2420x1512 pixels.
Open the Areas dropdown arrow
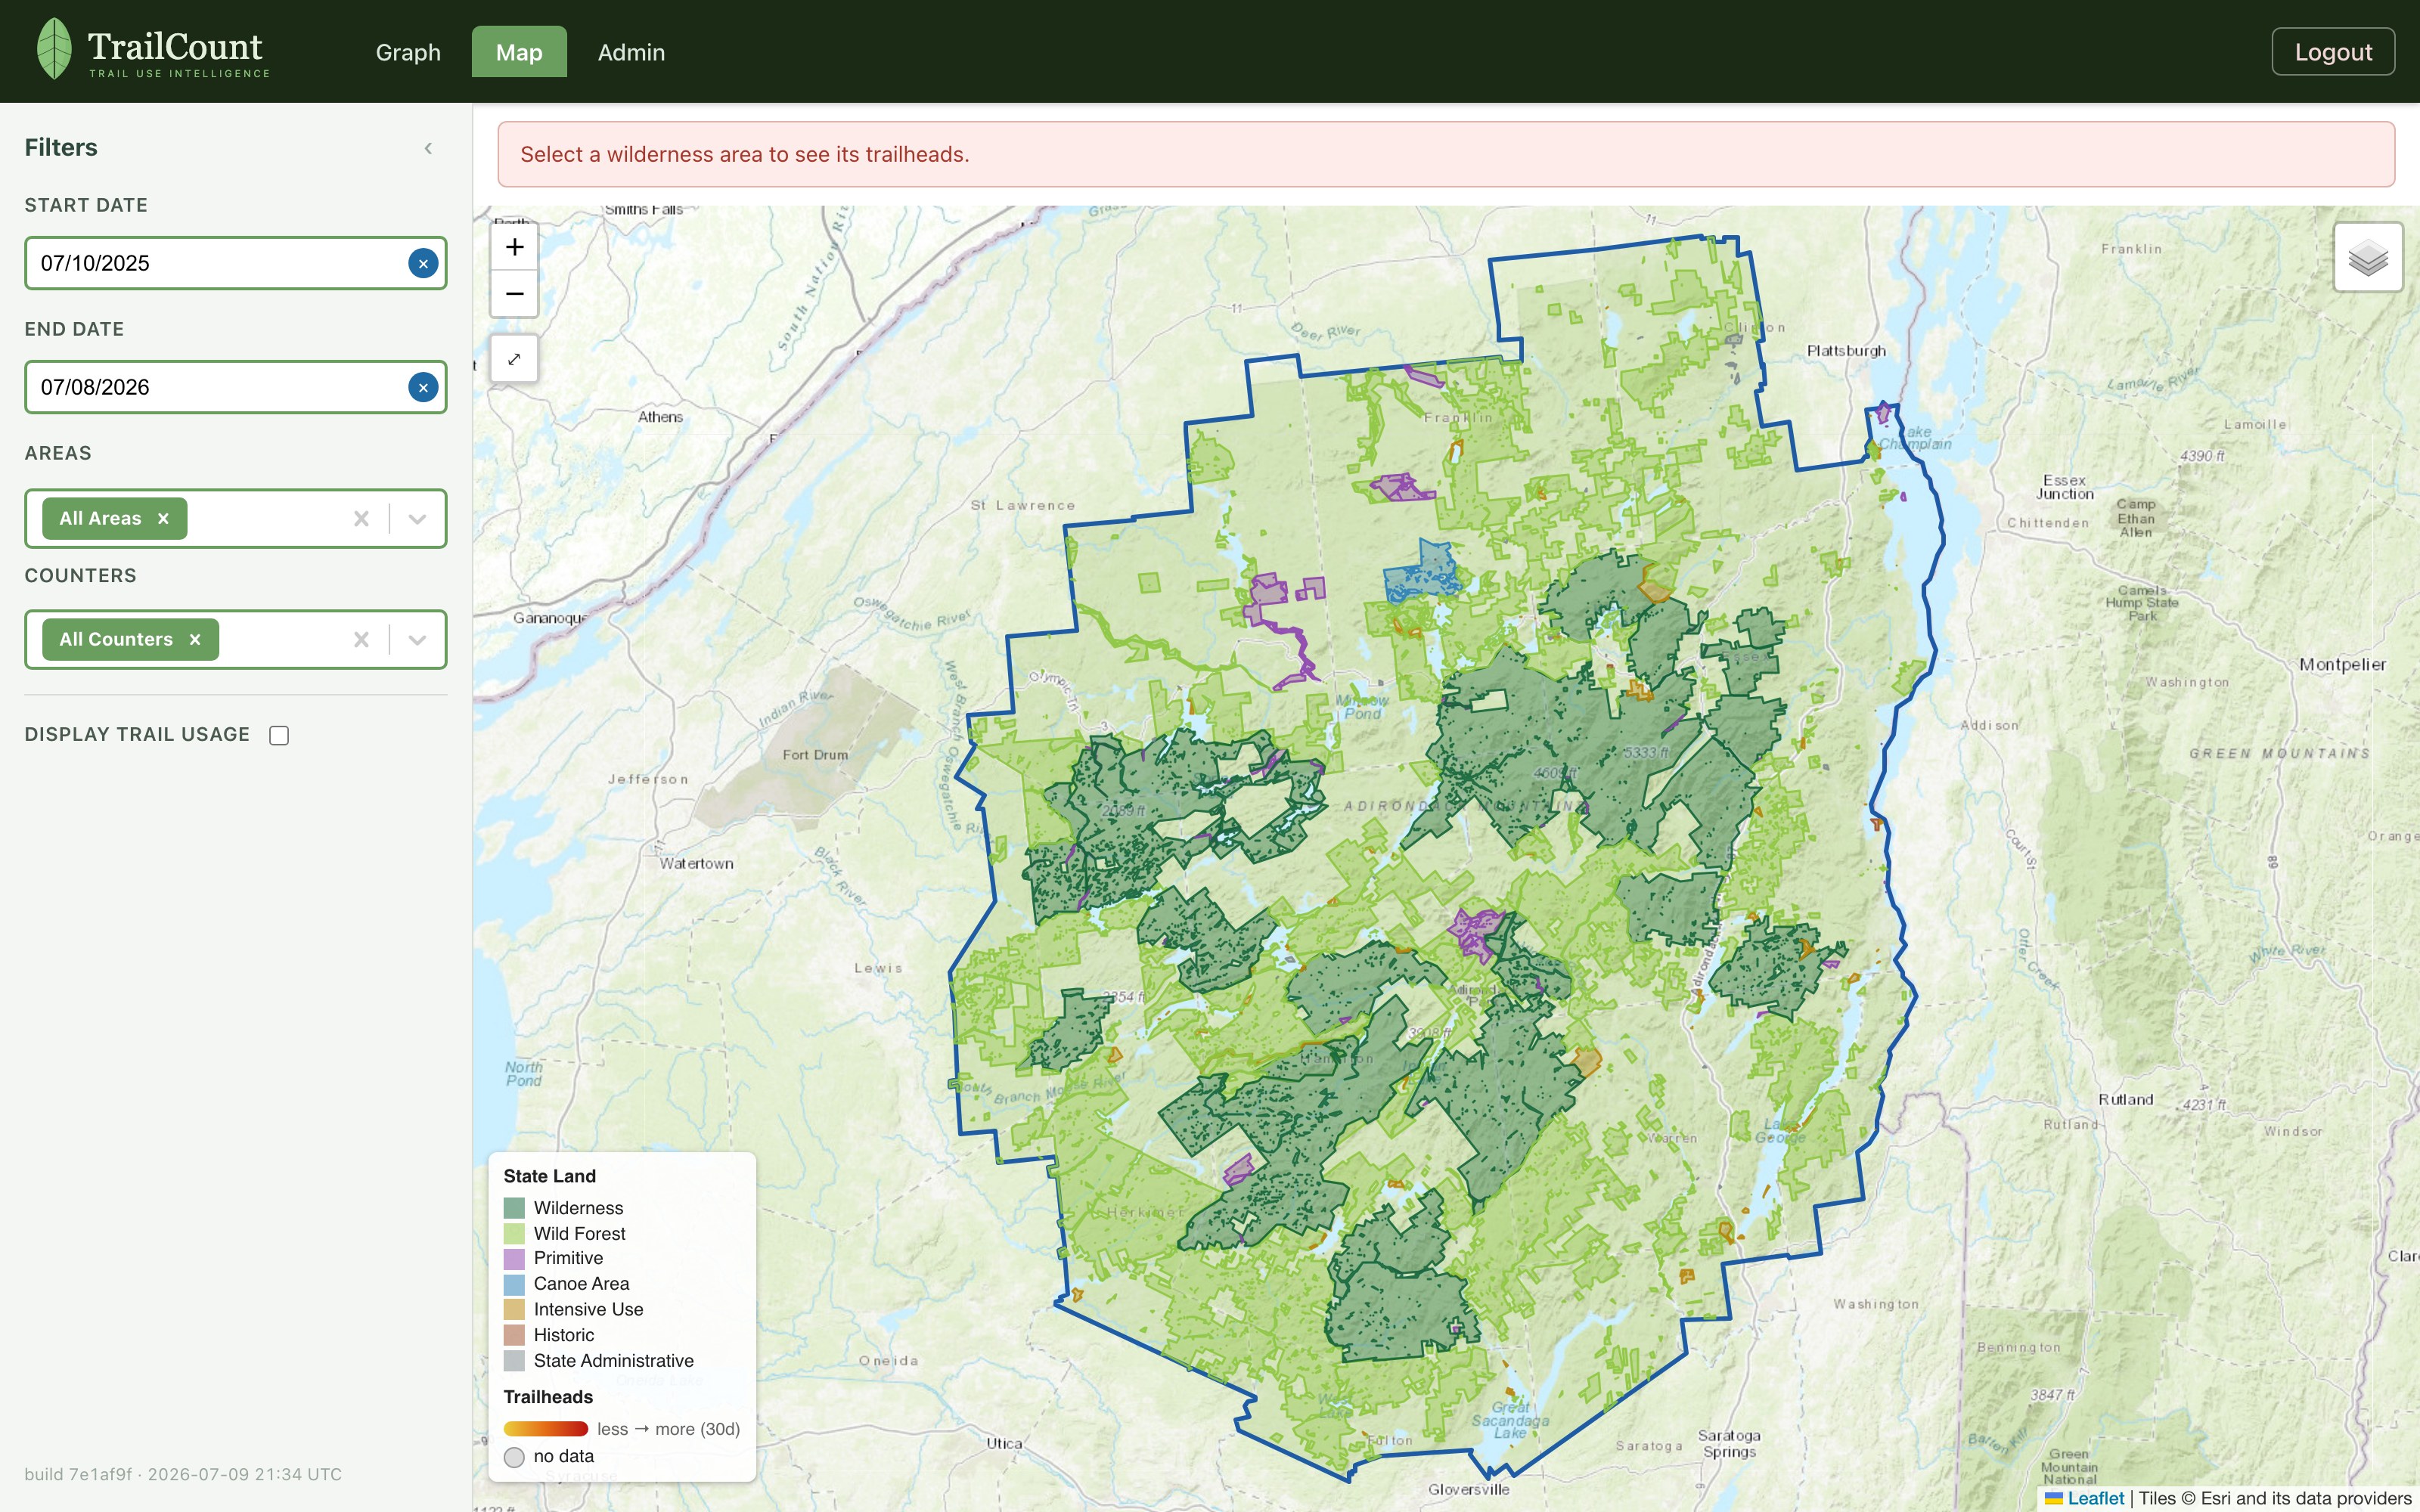(x=417, y=518)
